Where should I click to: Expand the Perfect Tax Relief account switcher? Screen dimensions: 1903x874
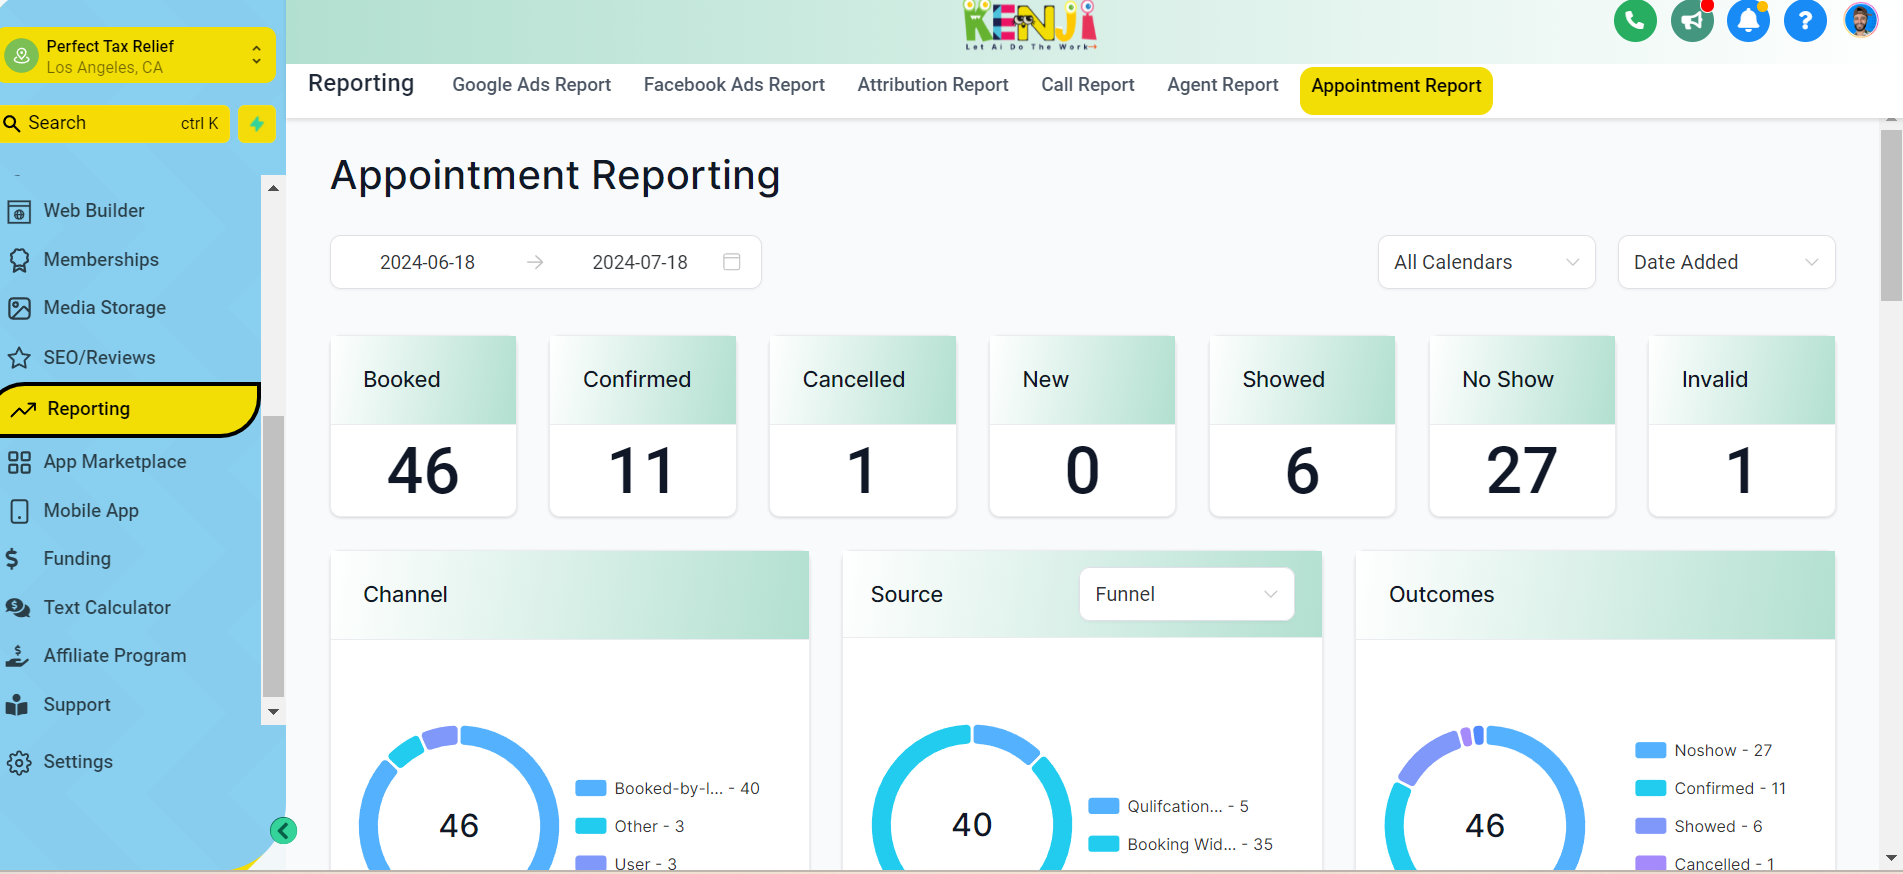[x=257, y=54]
